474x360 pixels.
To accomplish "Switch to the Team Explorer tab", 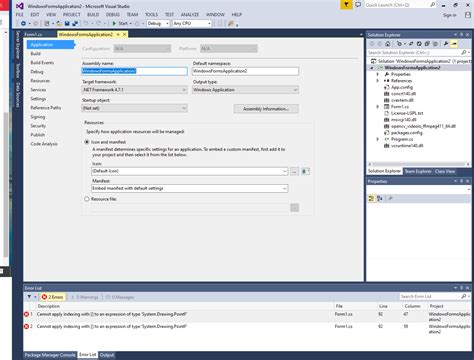I will (418, 171).
